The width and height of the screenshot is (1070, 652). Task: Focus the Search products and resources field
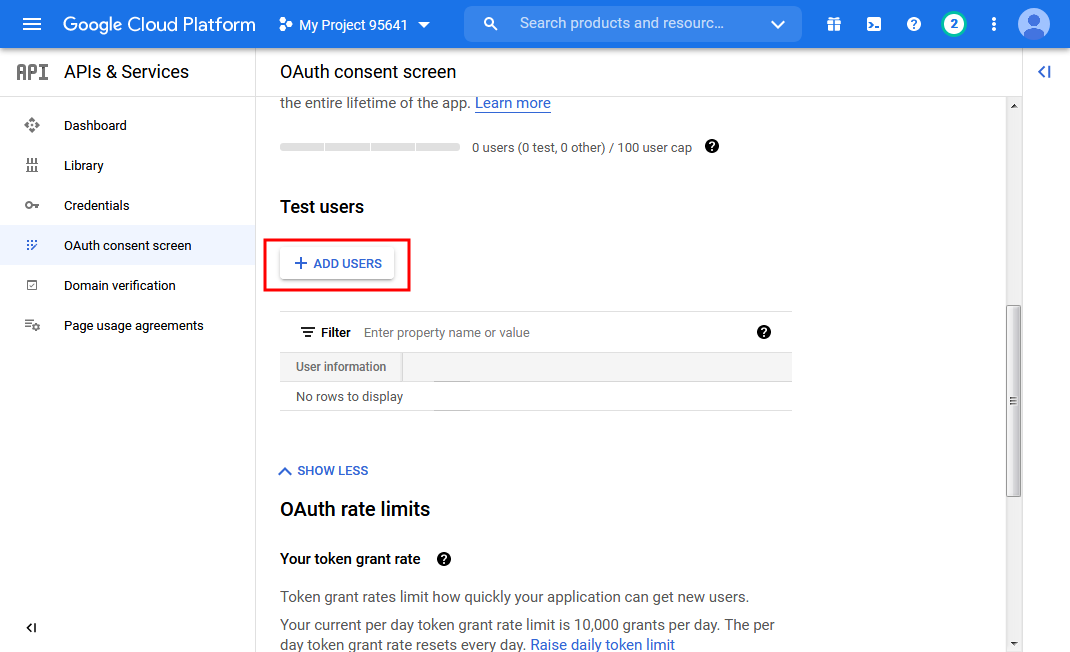pos(622,23)
